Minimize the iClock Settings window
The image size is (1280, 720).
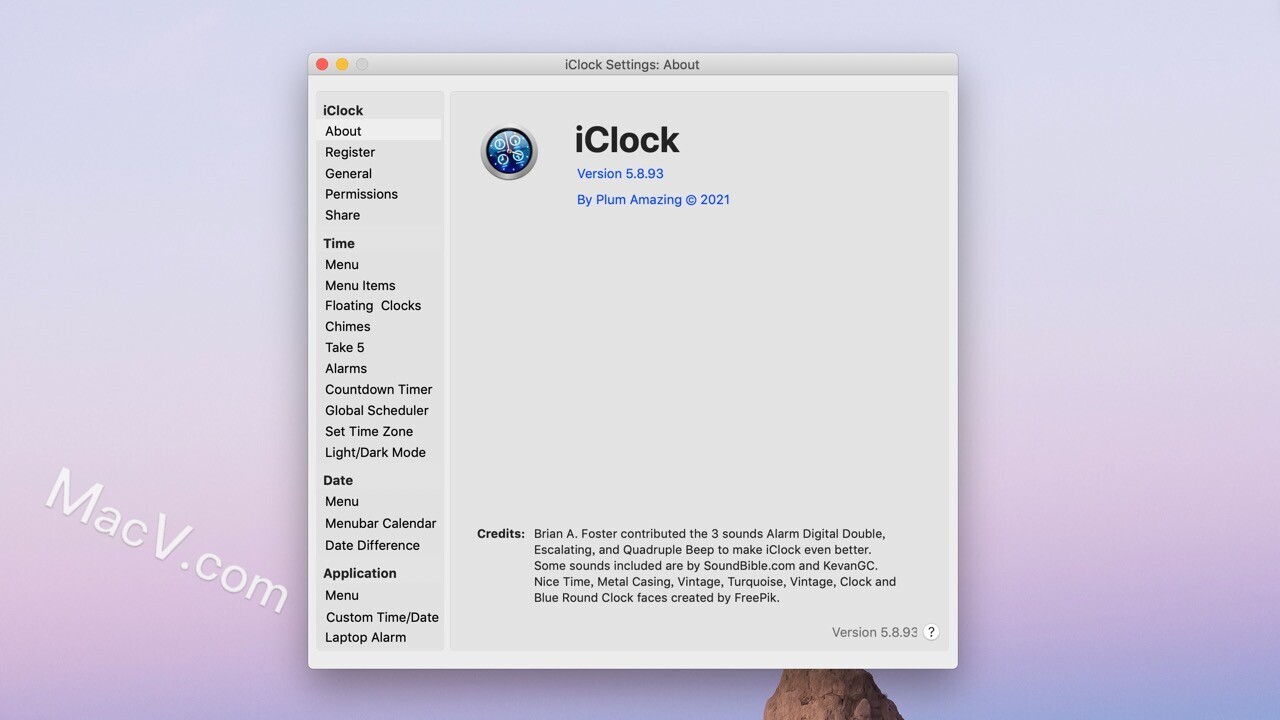[342, 64]
